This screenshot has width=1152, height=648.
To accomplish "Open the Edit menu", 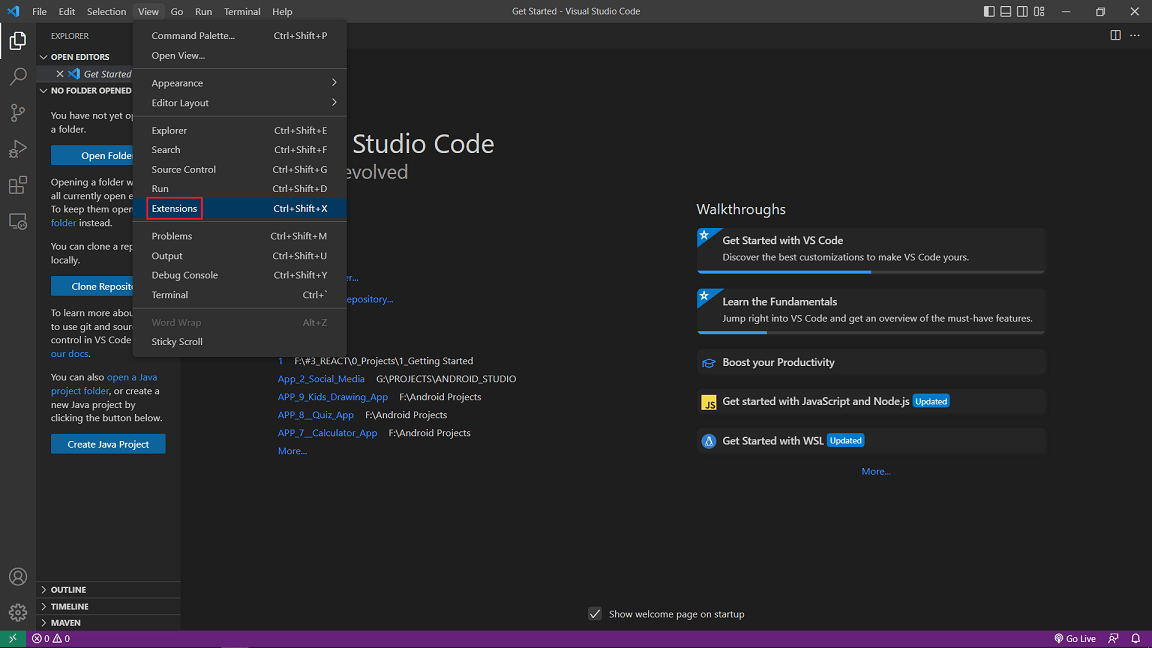I will click(67, 11).
